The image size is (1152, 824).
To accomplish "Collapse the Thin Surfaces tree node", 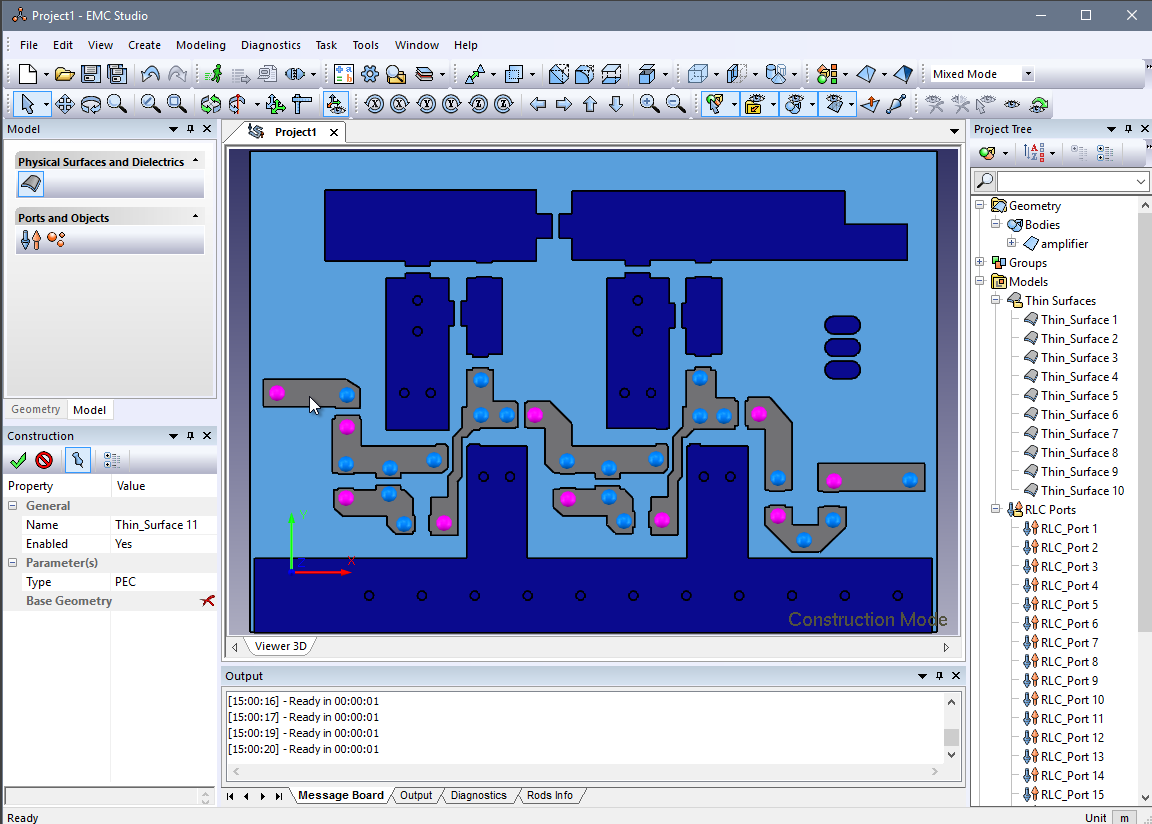I will click(996, 301).
